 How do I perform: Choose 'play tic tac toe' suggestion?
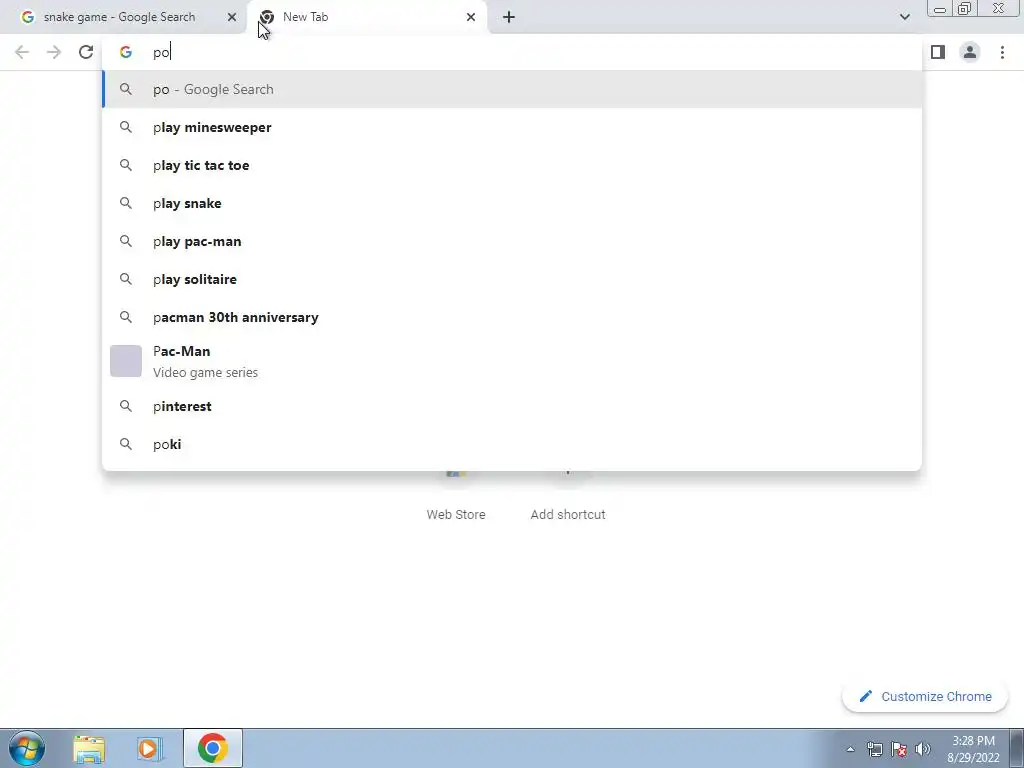[x=512, y=165]
